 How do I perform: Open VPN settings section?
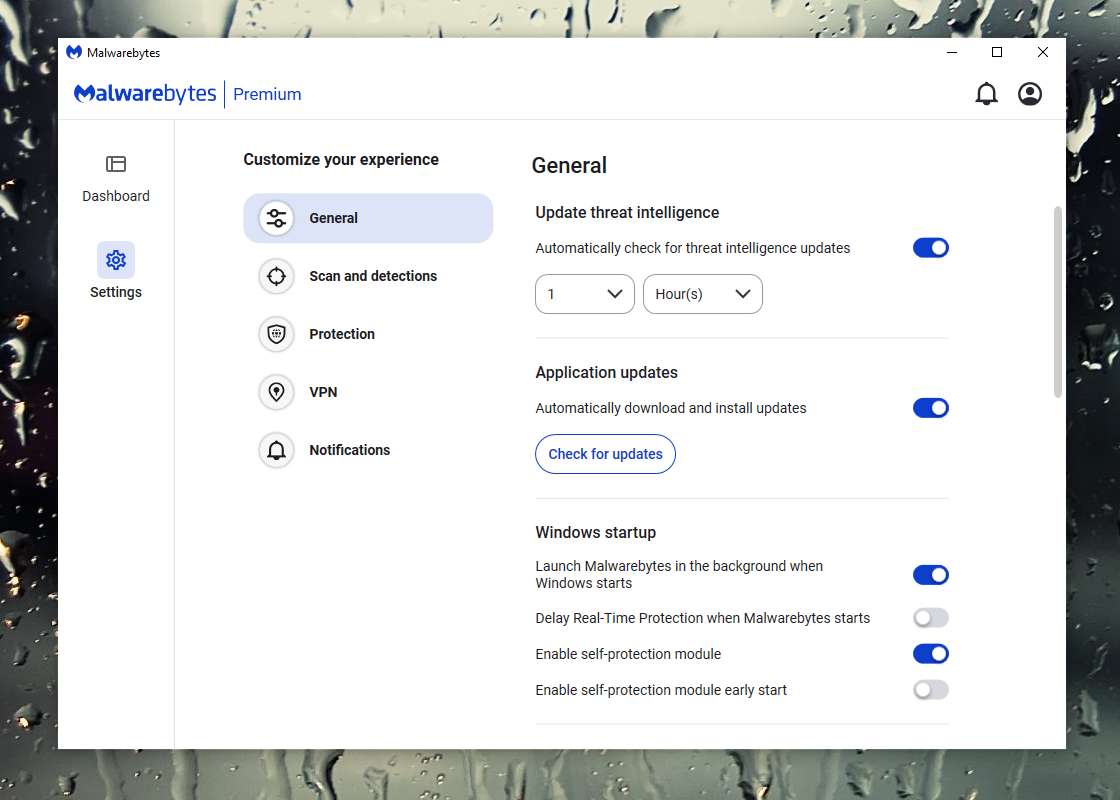[368, 391]
